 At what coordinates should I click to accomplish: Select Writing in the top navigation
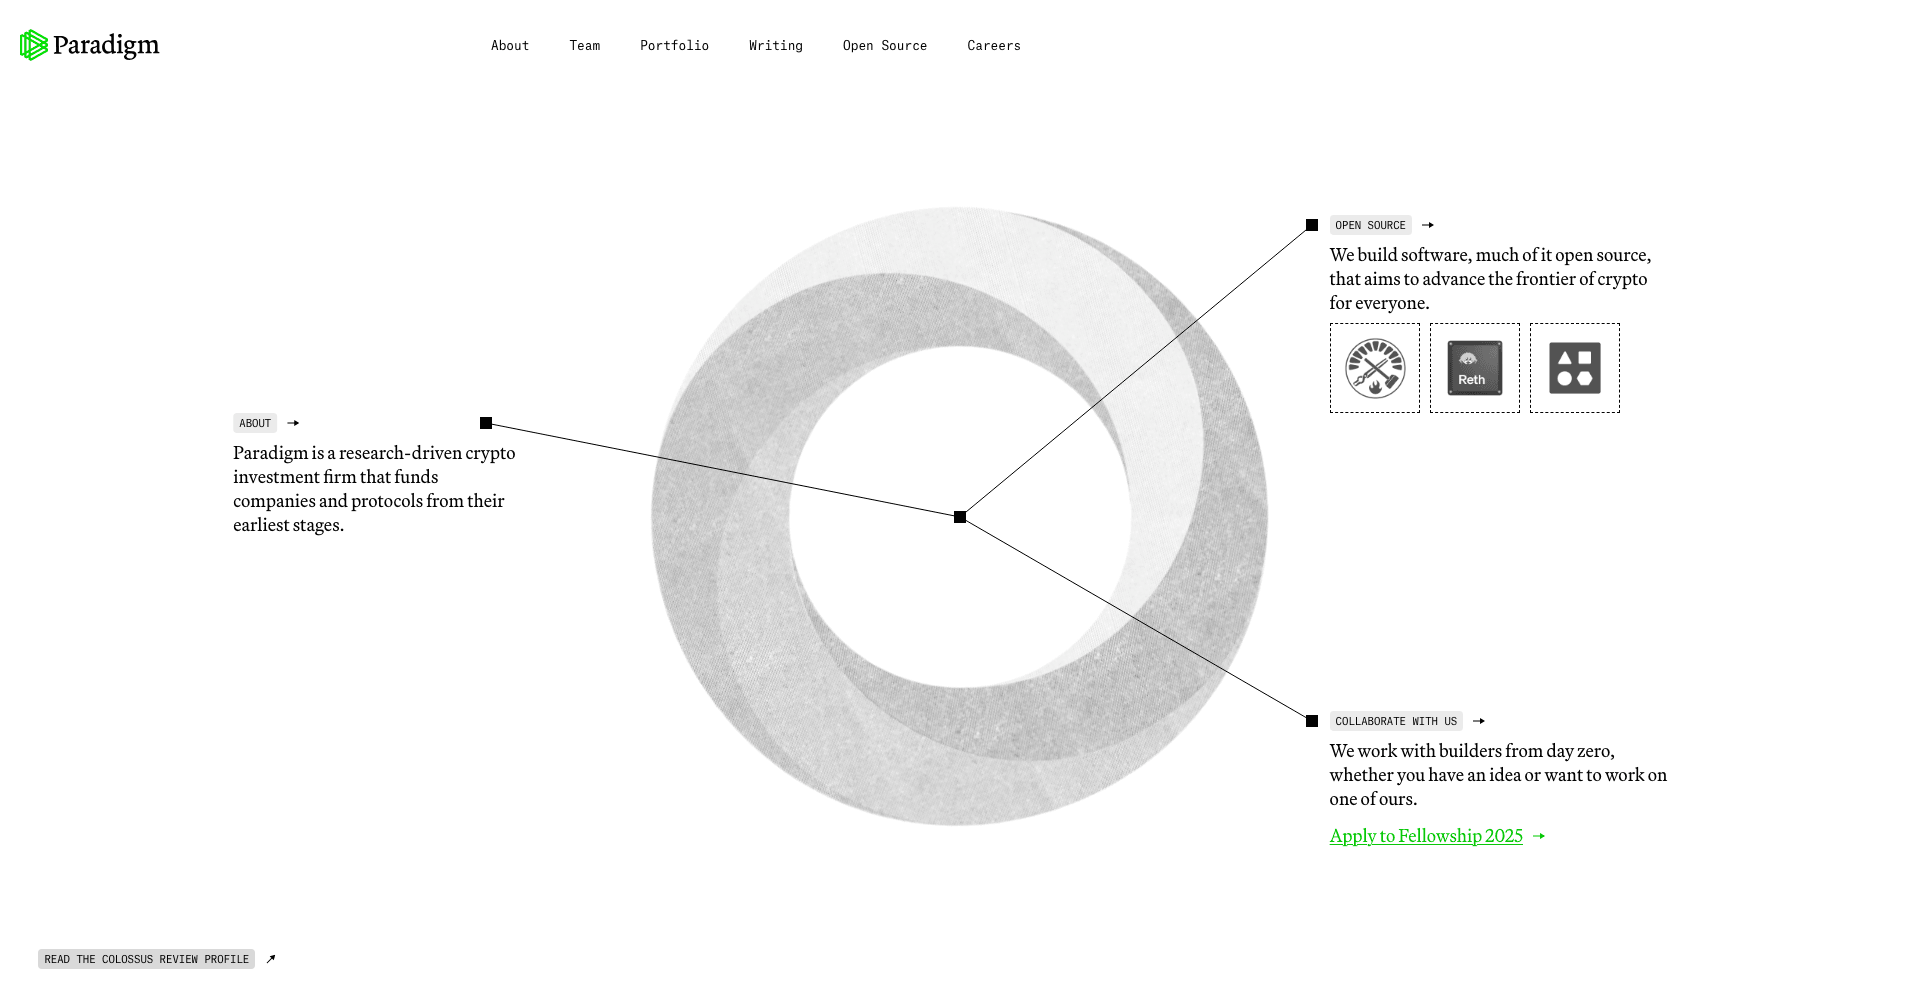pyautogui.click(x=776, y=46)
